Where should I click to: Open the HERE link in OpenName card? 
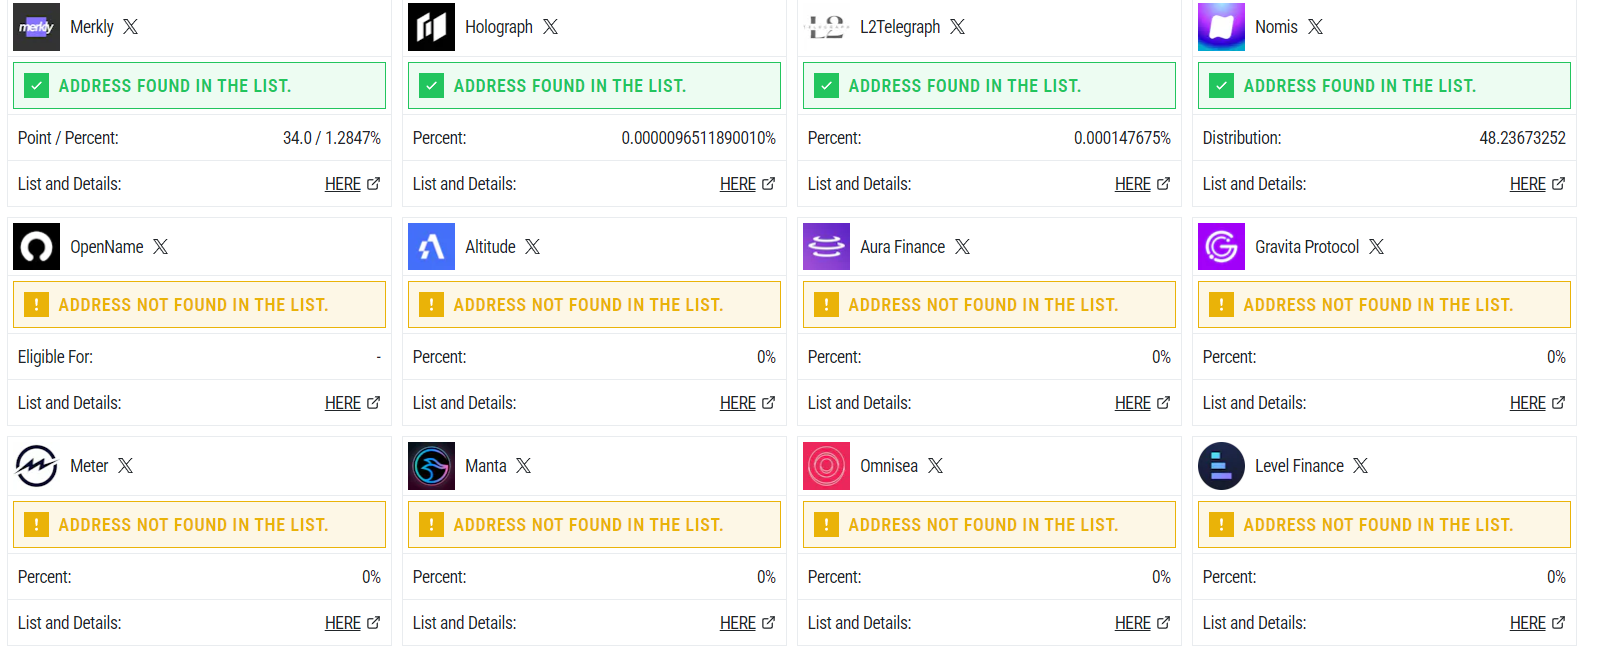click(x=352, y=403)
